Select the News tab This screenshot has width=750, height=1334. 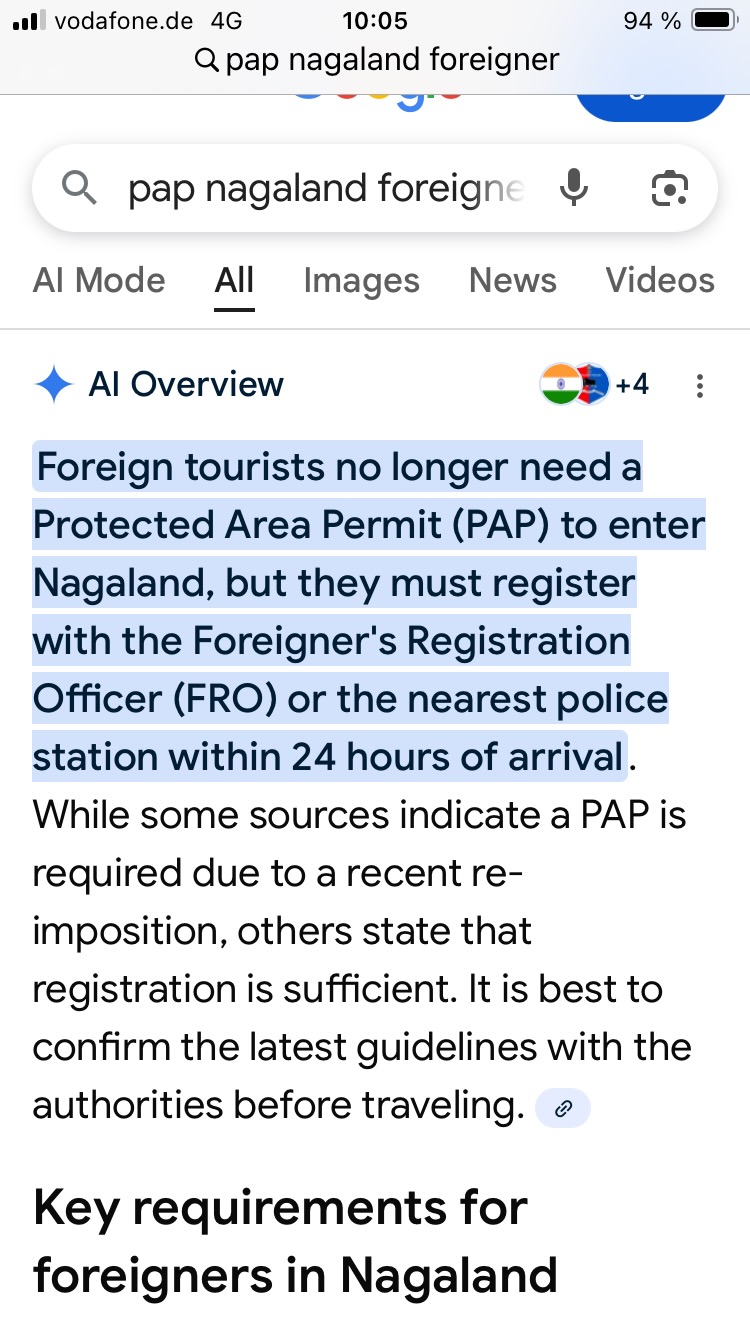pos(512,280)
